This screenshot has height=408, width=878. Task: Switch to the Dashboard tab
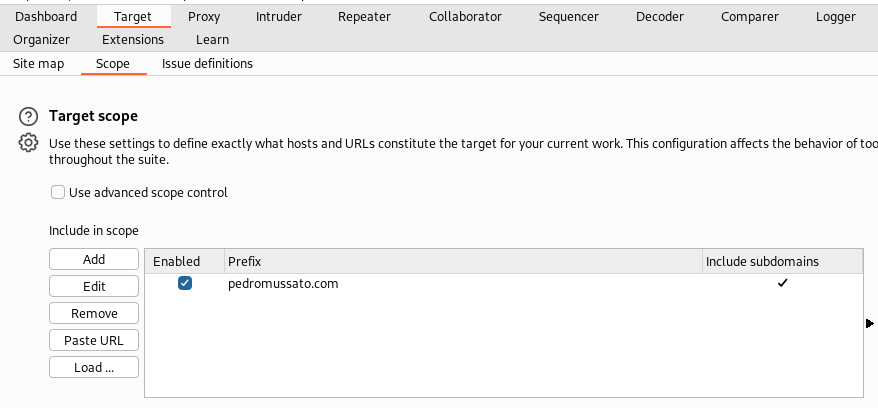[46, 16]
